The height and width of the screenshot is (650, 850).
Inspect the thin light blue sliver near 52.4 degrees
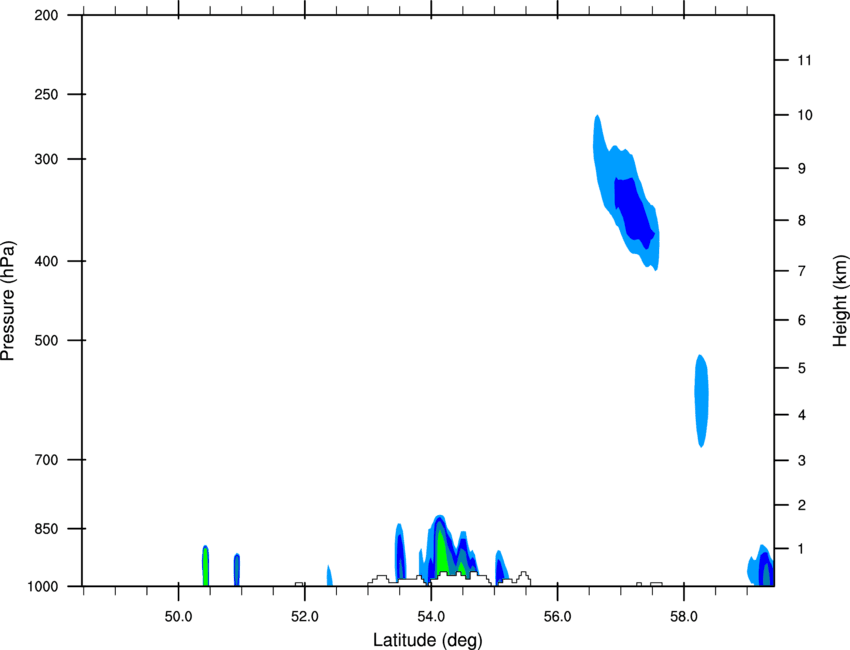tap(330, 575)
